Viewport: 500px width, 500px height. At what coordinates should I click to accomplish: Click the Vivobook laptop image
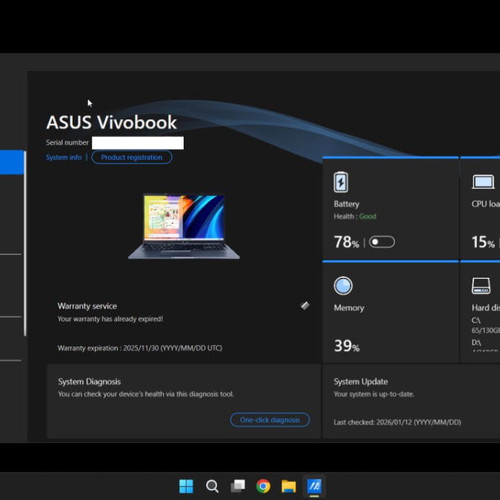(184, 227)
